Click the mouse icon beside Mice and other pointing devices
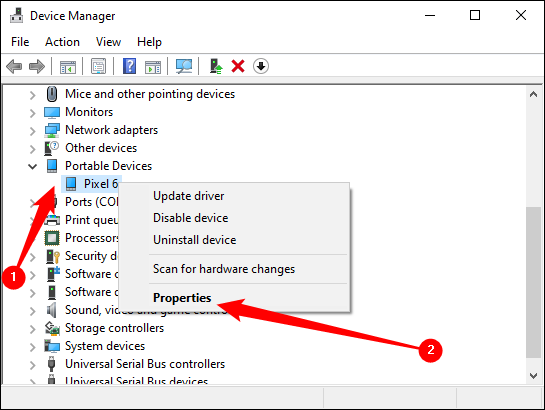The image size is (545, 410). point(52,94)
